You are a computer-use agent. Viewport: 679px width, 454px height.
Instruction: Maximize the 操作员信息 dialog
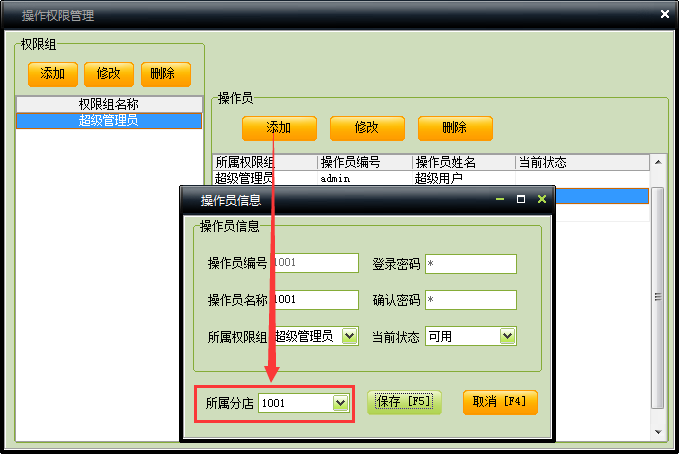pyautogui.click(x=521, y=200)
